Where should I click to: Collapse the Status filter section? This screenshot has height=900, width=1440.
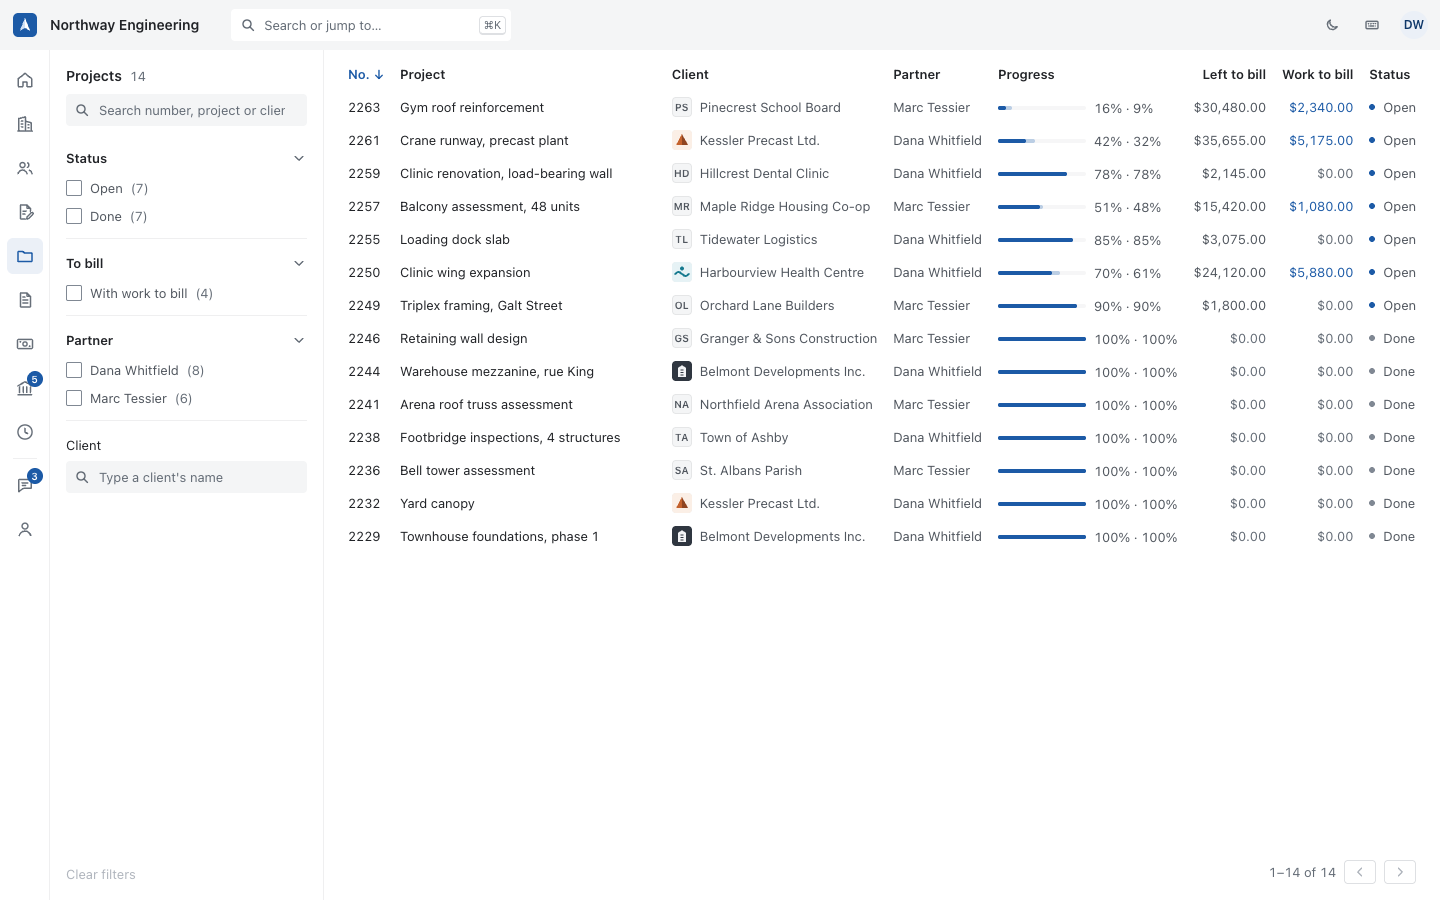(299, 158)
